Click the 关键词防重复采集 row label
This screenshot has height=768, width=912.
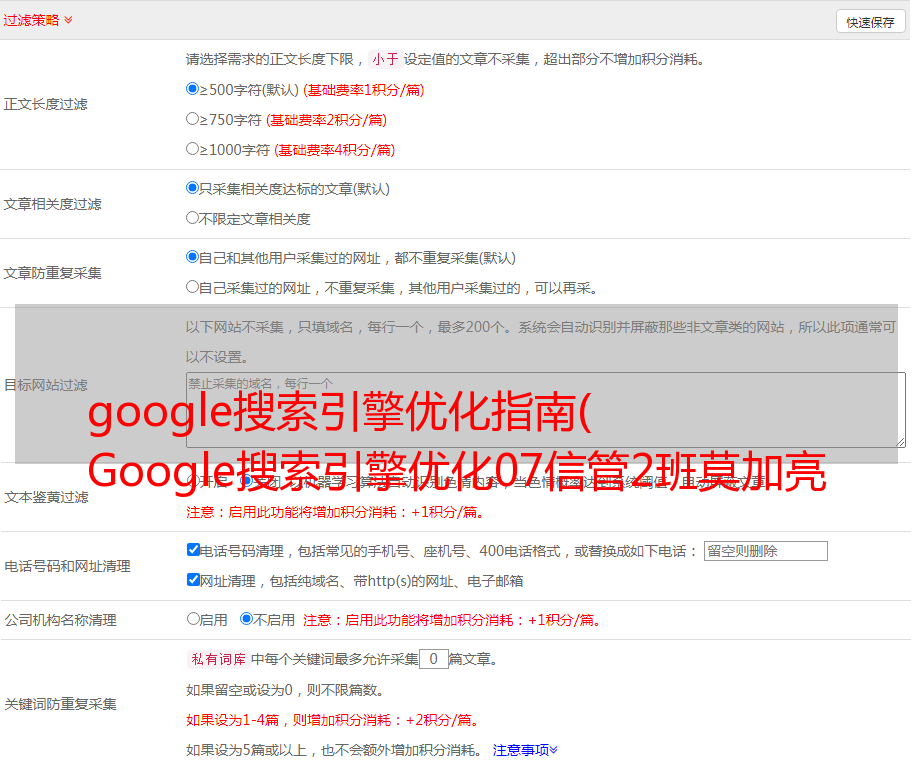click(x=60, y=704)
